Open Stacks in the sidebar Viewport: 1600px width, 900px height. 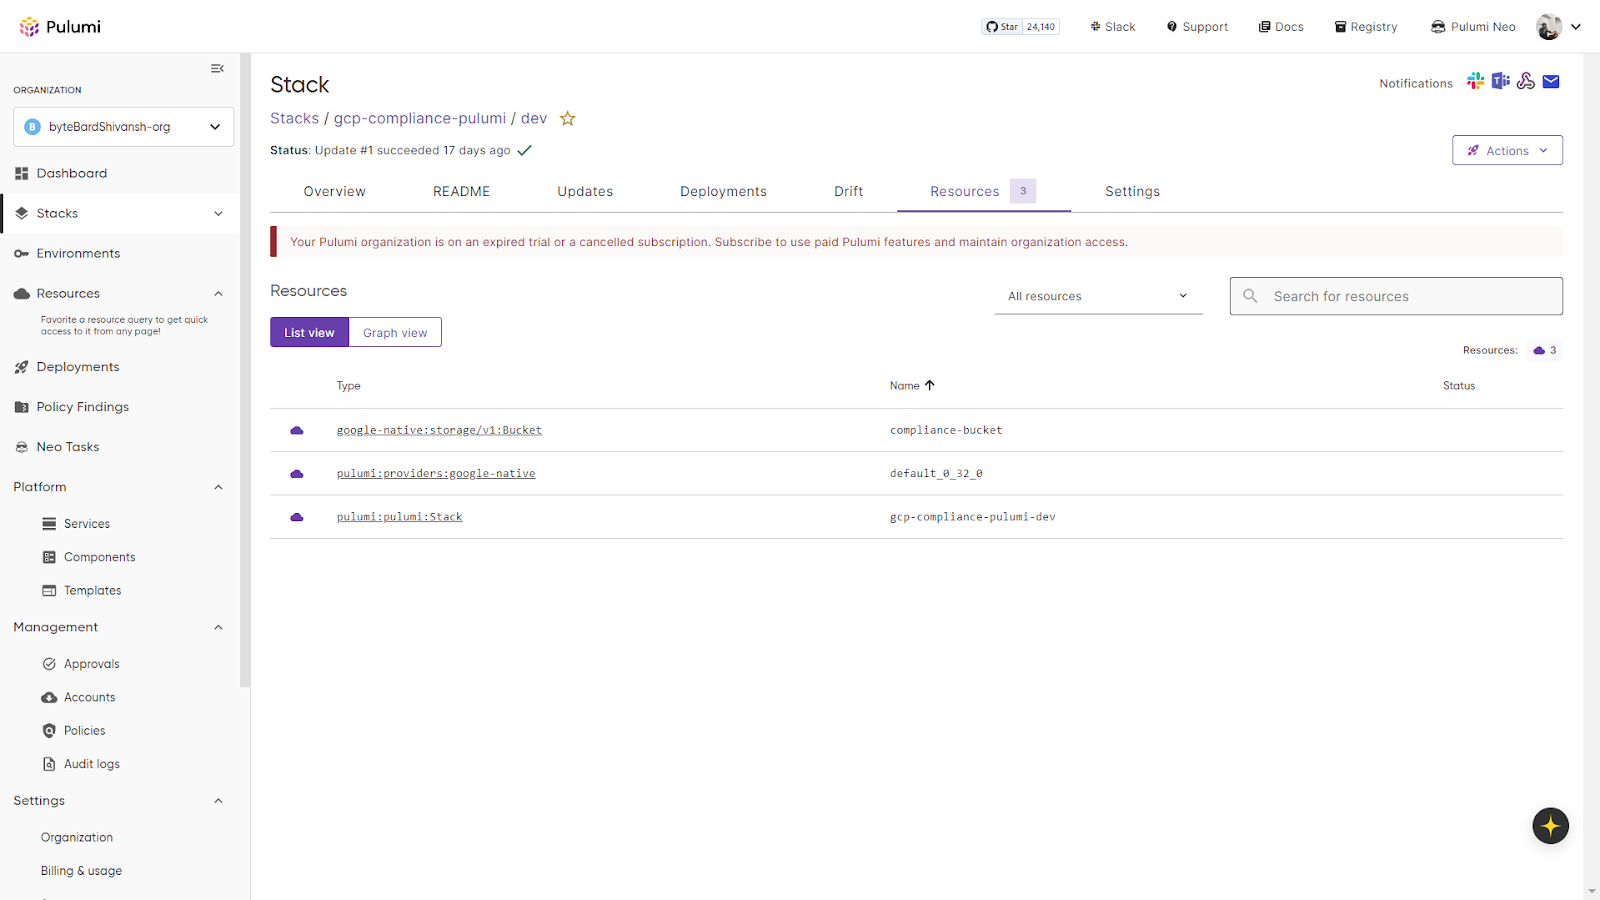point(57,213)
